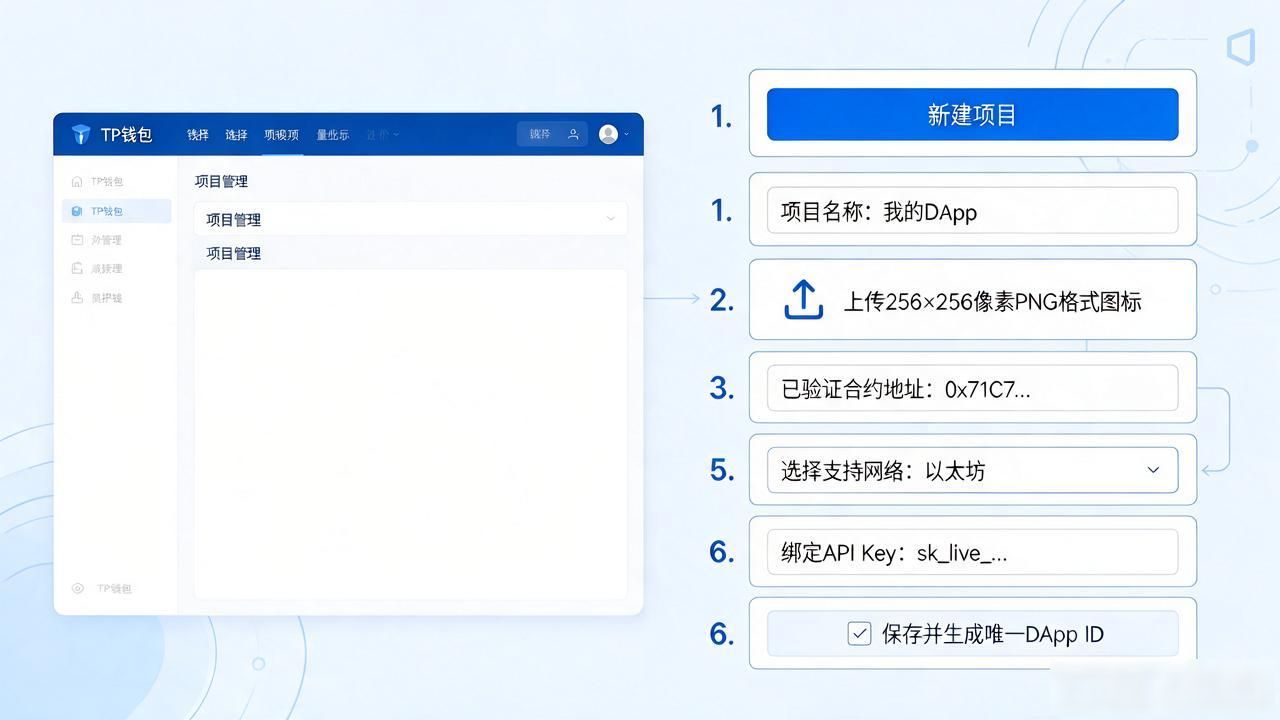Click the 绑定API Key field

972,552
